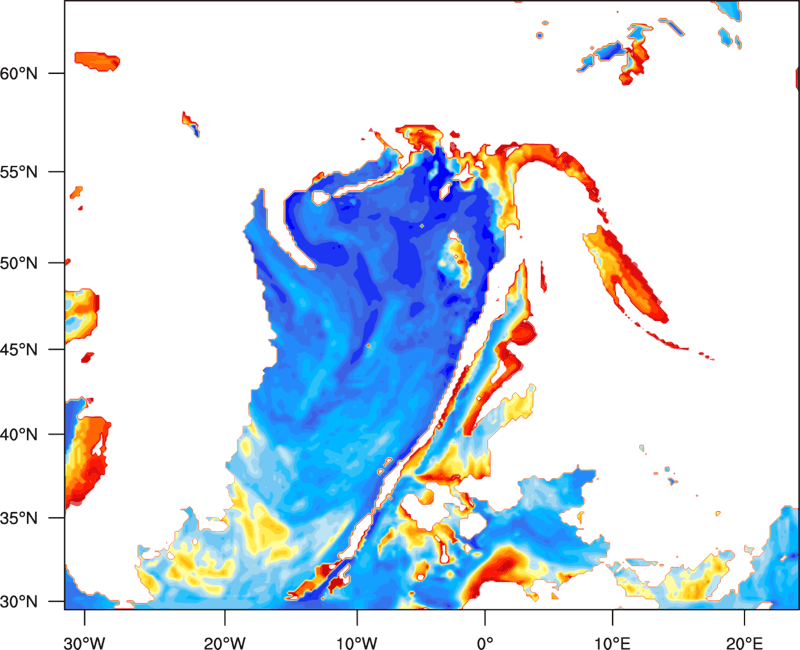Click the 55°N latitude label

coord(19,172)
